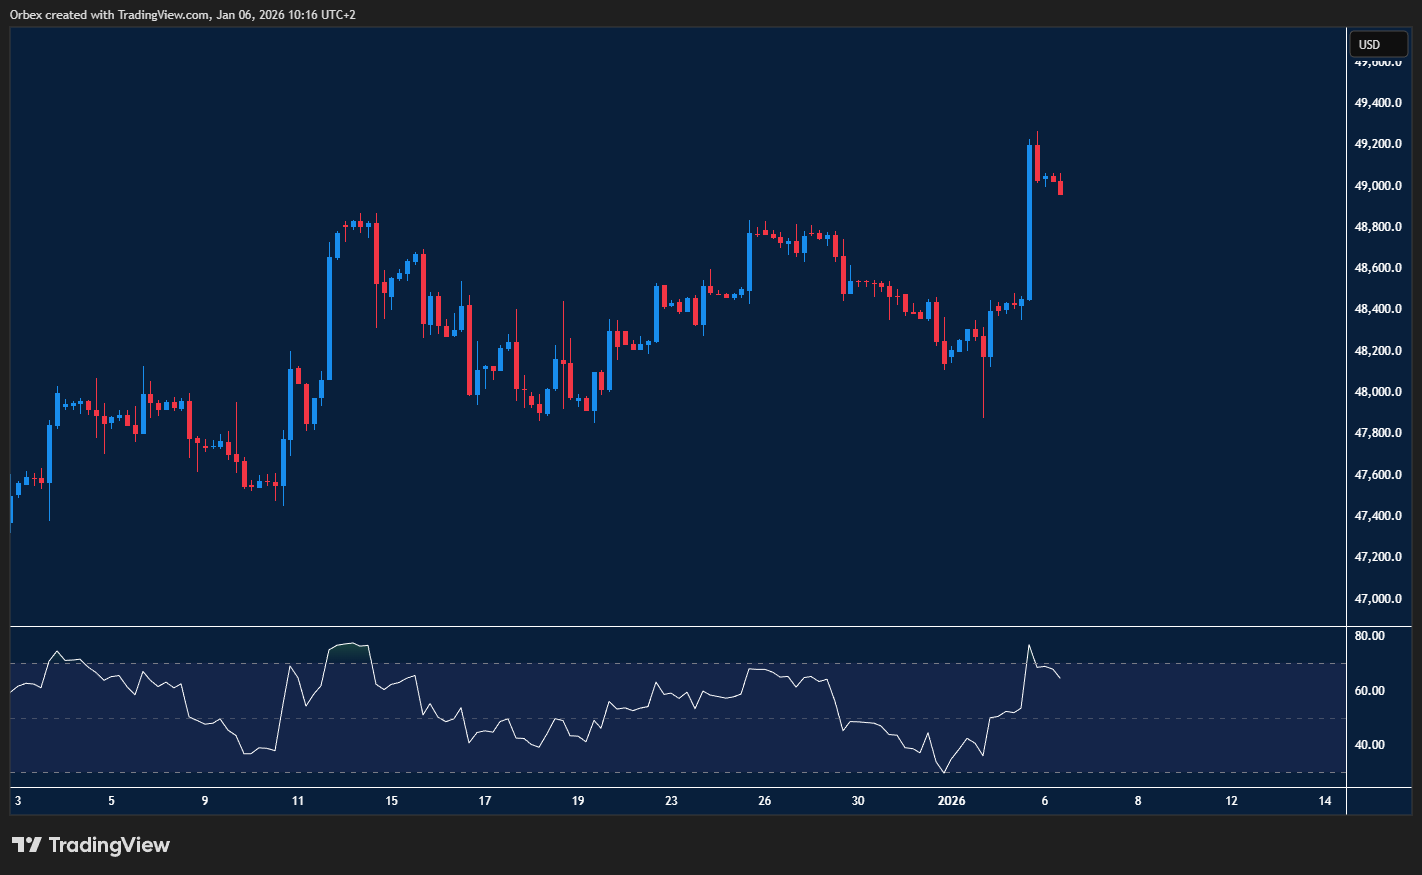Select the upper 70 dashed RSI band line

pos(600,663)
